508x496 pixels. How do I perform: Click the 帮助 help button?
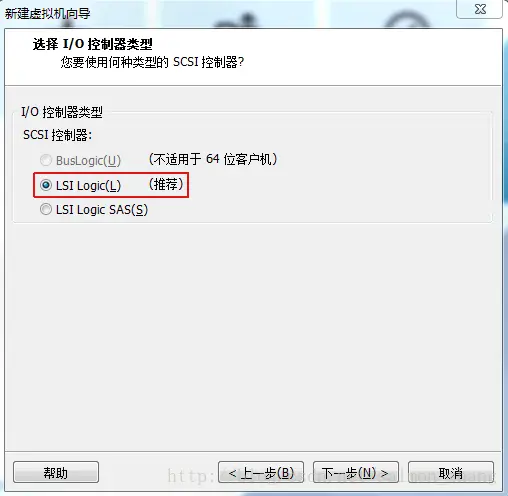pyautogui.click(x=56, y=472)
